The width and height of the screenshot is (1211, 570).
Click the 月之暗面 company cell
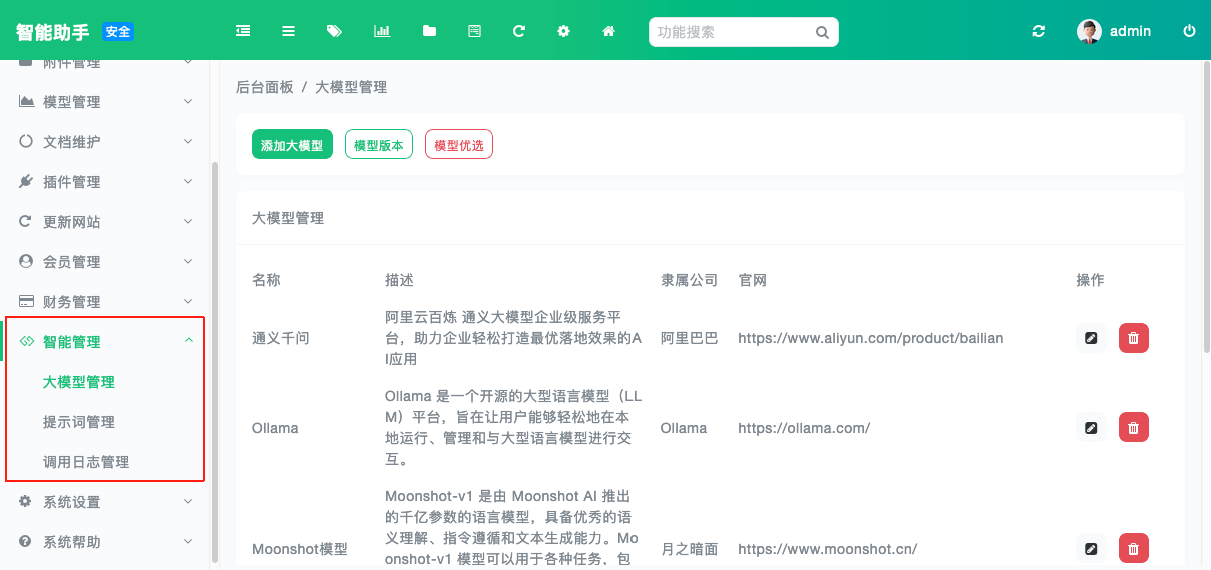point(690,549)
